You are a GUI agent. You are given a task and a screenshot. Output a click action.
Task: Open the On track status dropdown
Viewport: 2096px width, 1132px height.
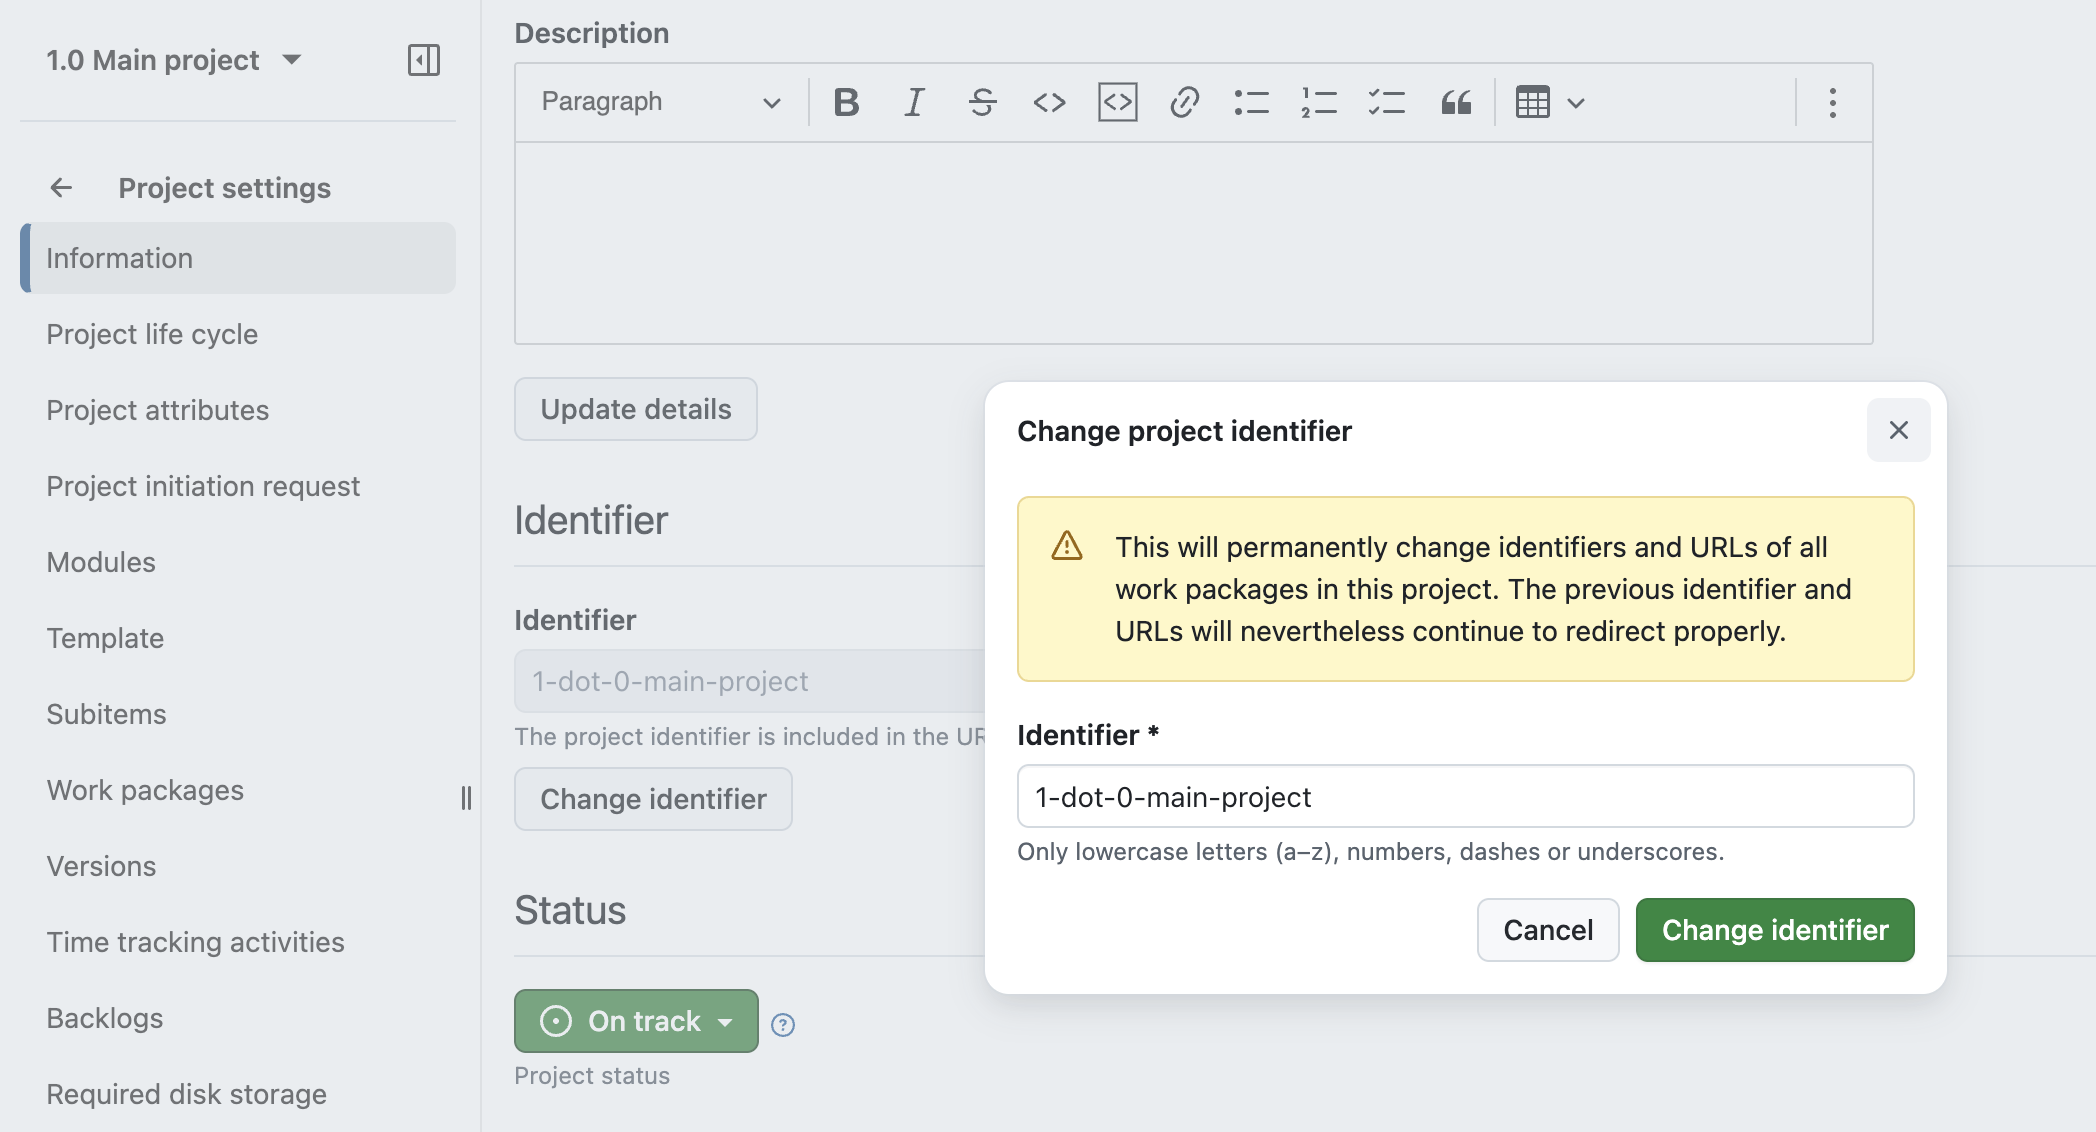635,1021
